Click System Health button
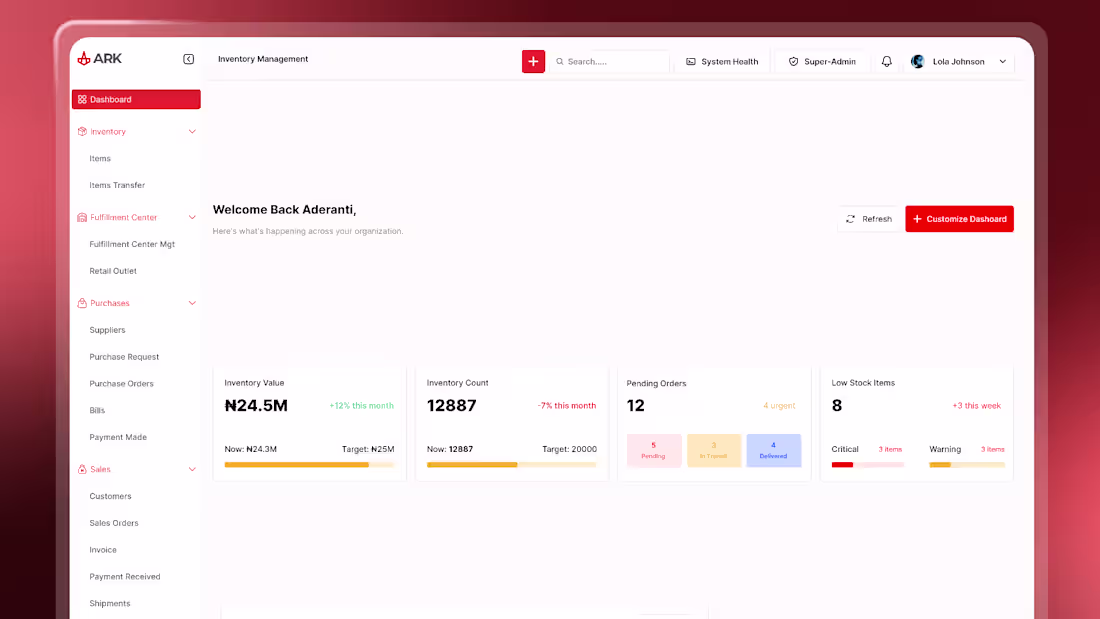 click(722, 62)
